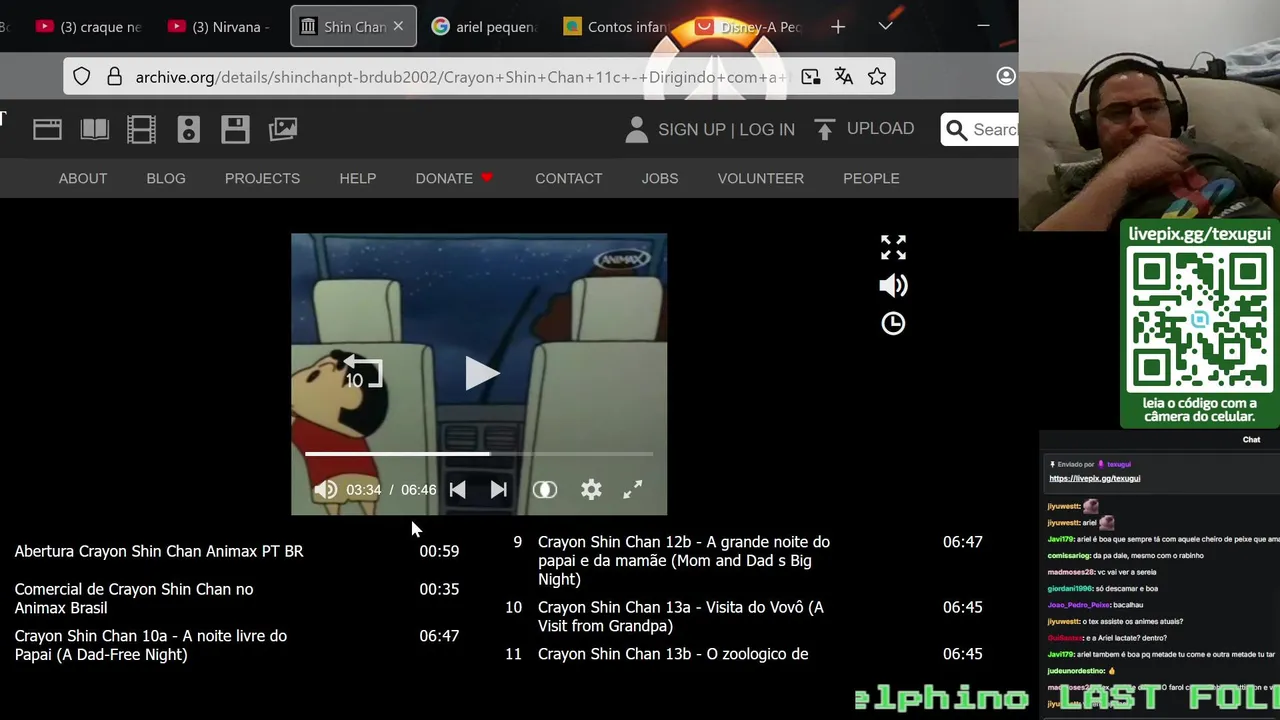Click the search magnifier icon
The image size is (1280, 720).
pos(956,130)
